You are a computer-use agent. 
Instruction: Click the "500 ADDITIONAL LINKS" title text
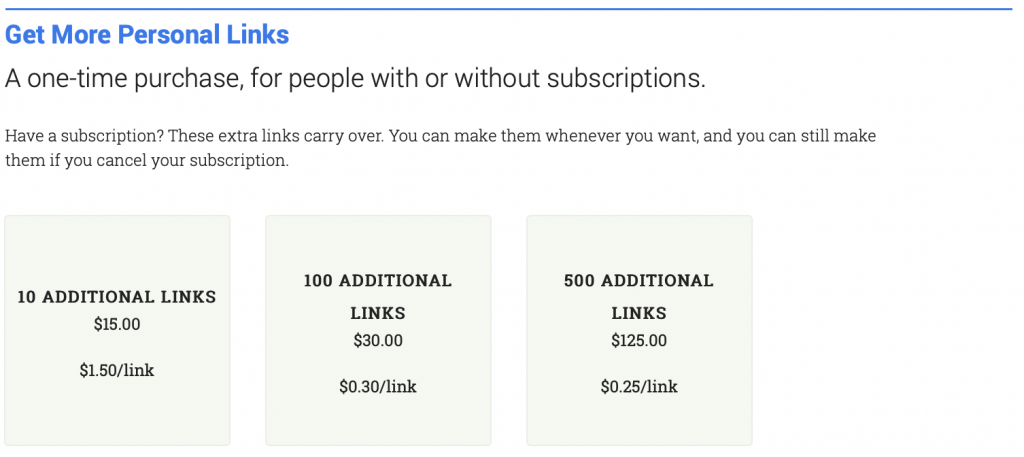pos(639,296)
